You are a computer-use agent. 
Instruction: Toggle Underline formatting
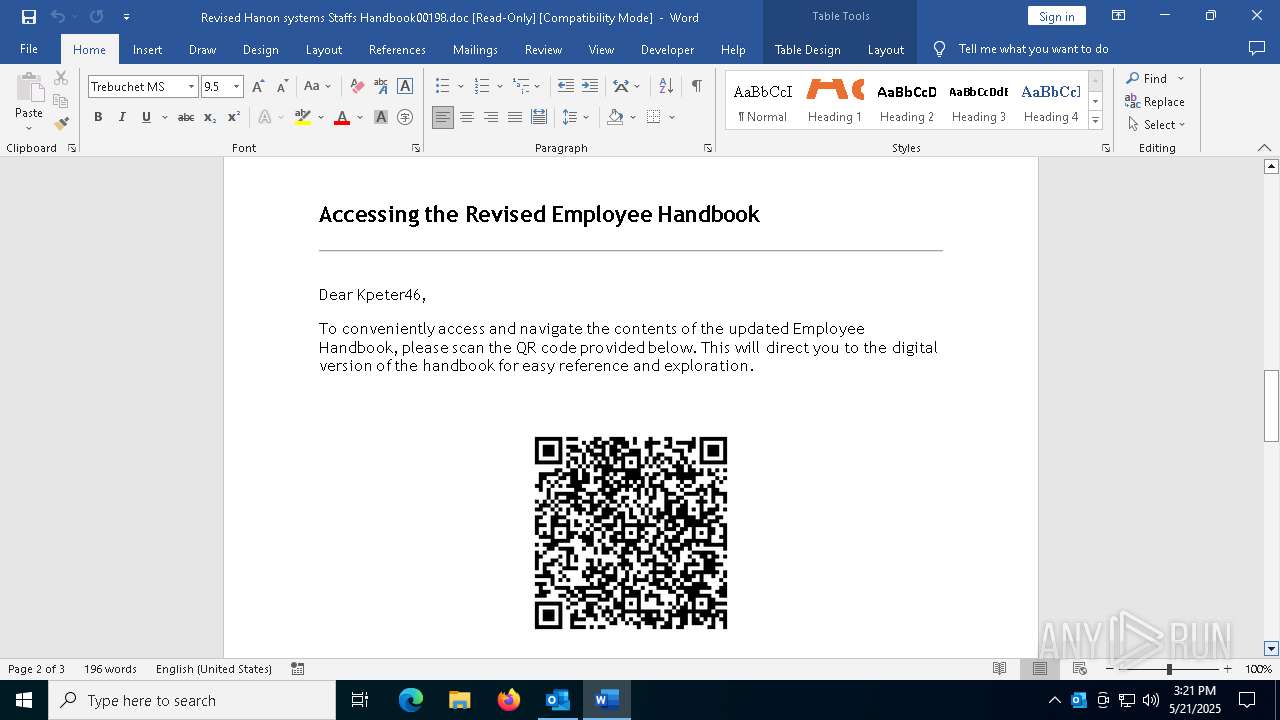pyautogui.click(x=146, y=117)
